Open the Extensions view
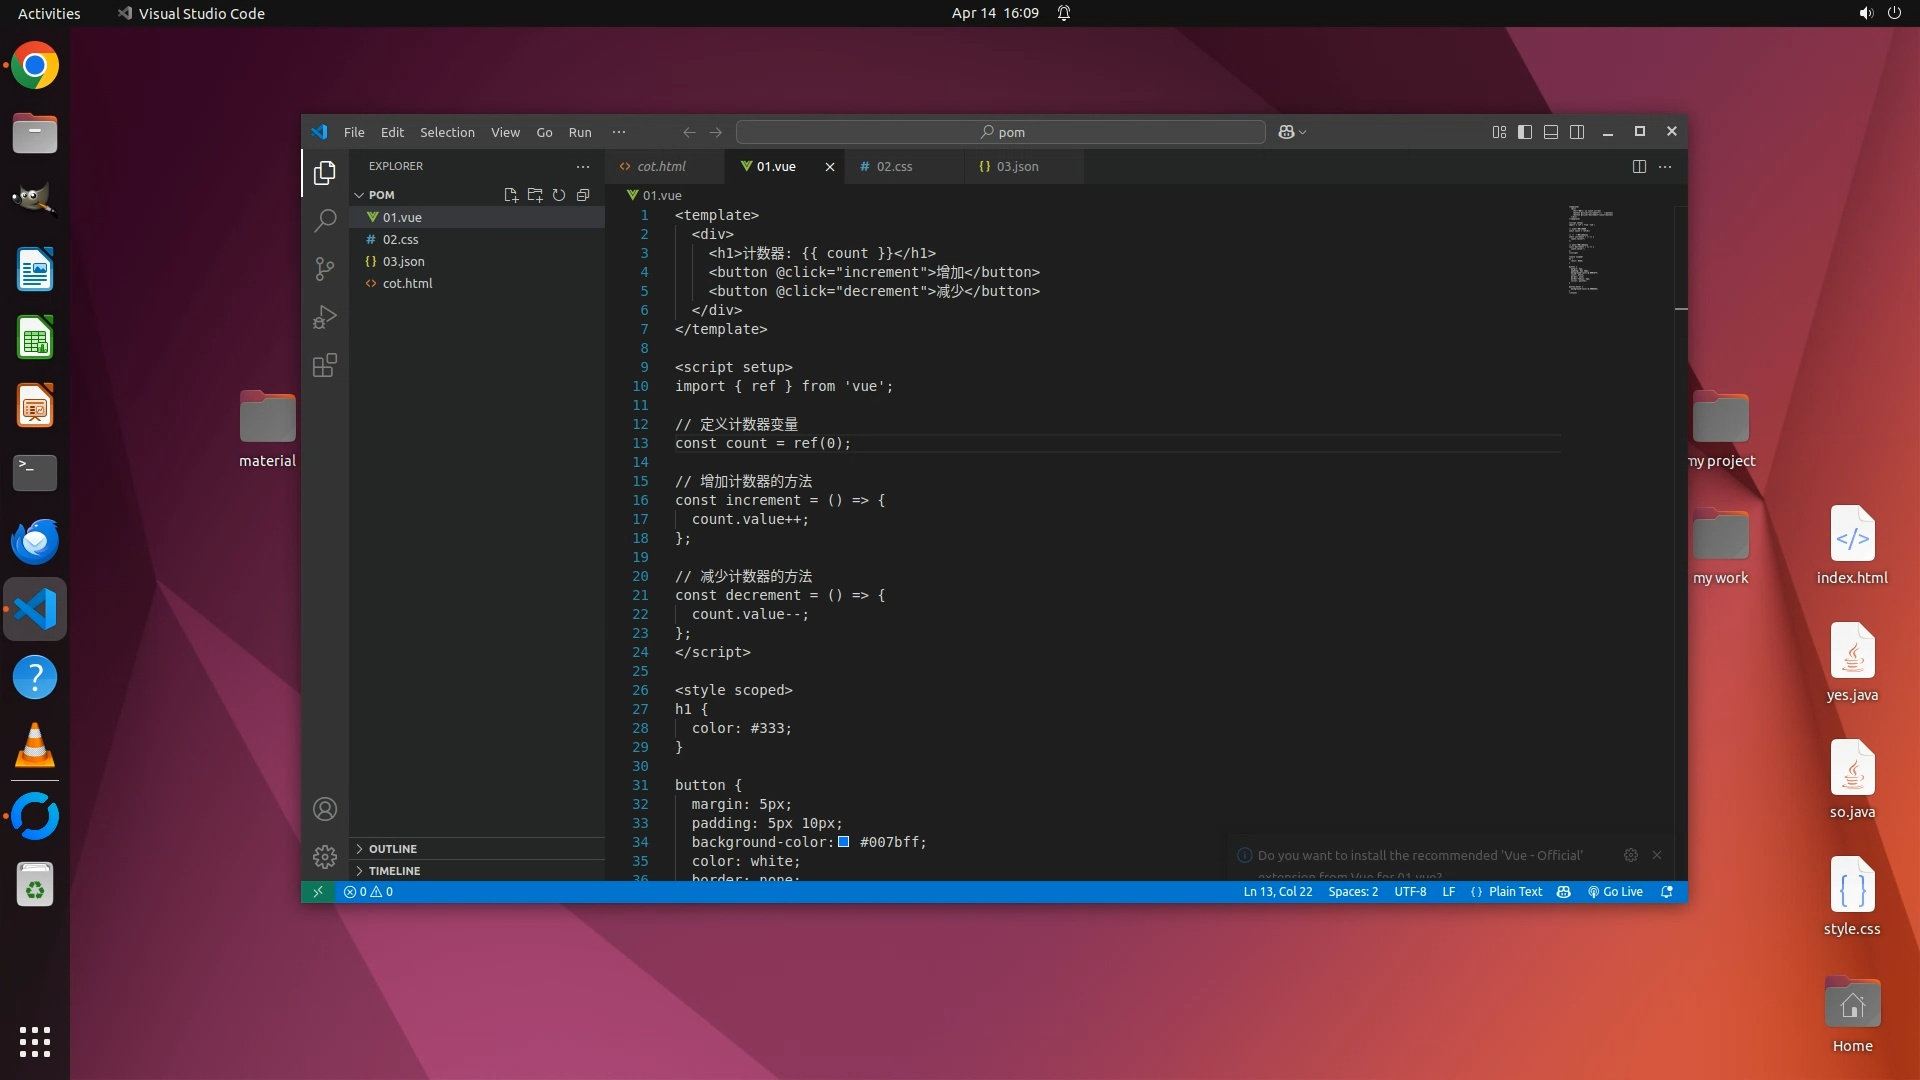 point(325,365)
